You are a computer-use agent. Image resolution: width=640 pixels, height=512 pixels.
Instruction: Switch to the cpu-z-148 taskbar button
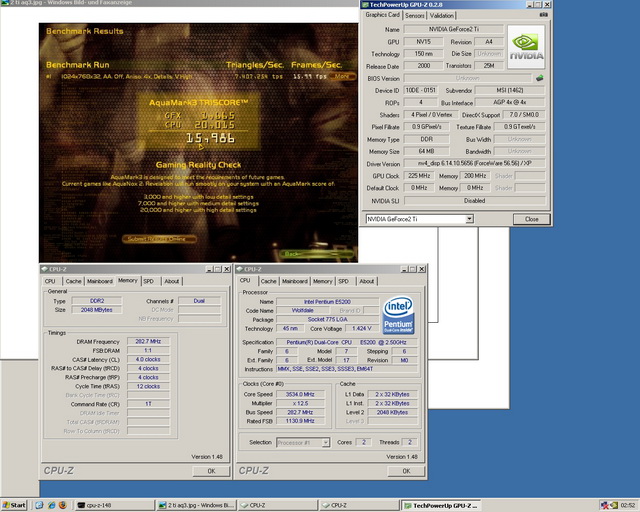[x=114, y=505]
